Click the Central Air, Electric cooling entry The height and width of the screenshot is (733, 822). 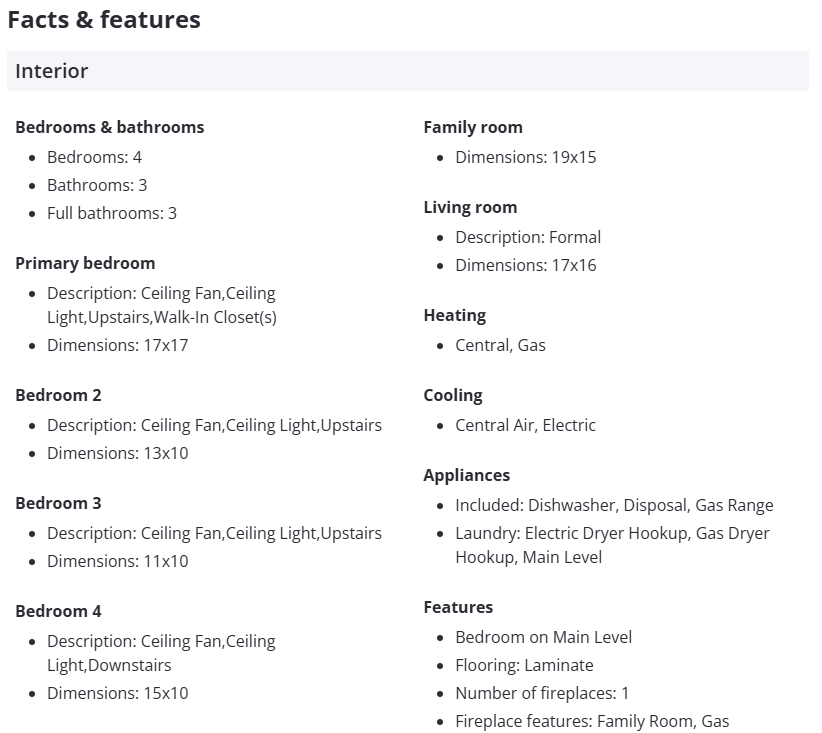coord(525,425)
